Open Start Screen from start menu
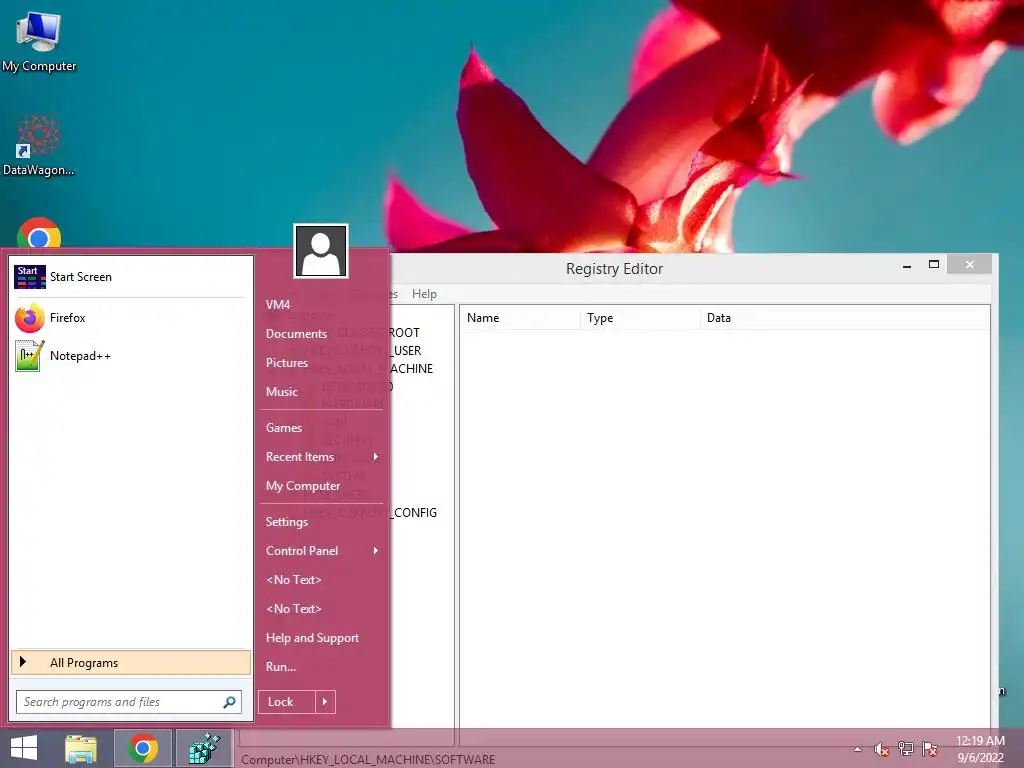This screenshot has height=768, width=1024. pyautogui.click(x=131, y=277)
